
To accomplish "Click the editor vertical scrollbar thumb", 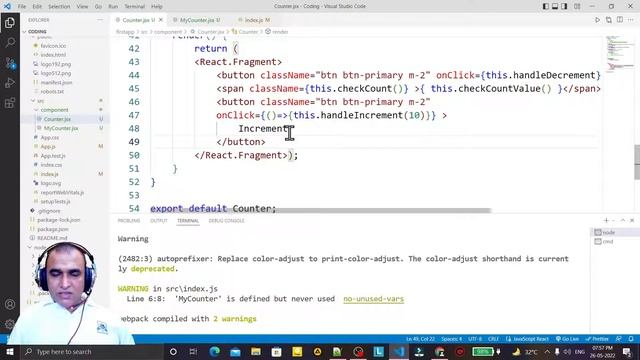I will 637,162.
